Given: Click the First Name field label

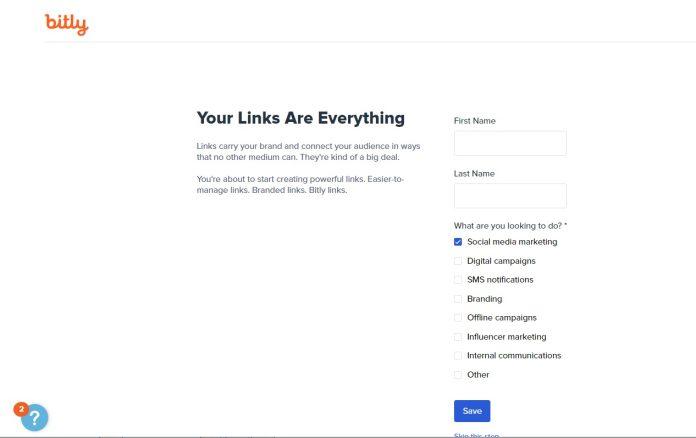Looking at the screenshot, I should [x=475, y=121].
